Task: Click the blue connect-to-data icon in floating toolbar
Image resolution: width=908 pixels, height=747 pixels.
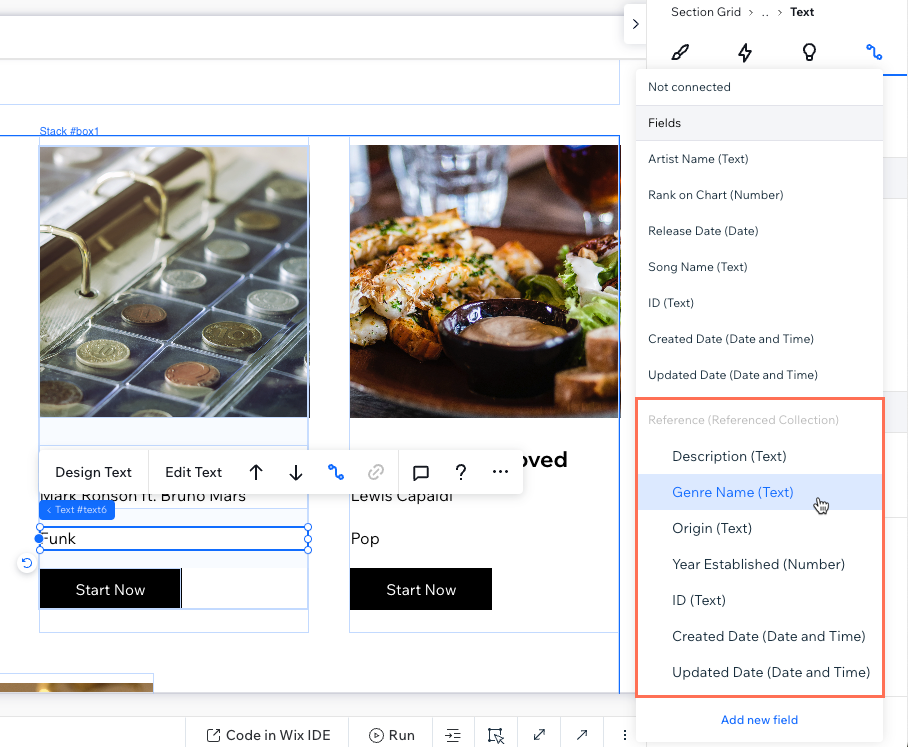Action: (x=336, y=472)
